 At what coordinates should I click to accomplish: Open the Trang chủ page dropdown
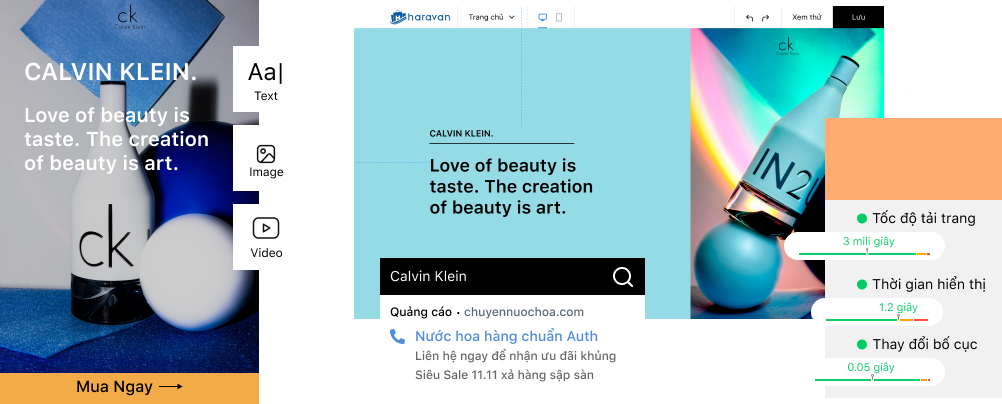(x=491, y=17)
